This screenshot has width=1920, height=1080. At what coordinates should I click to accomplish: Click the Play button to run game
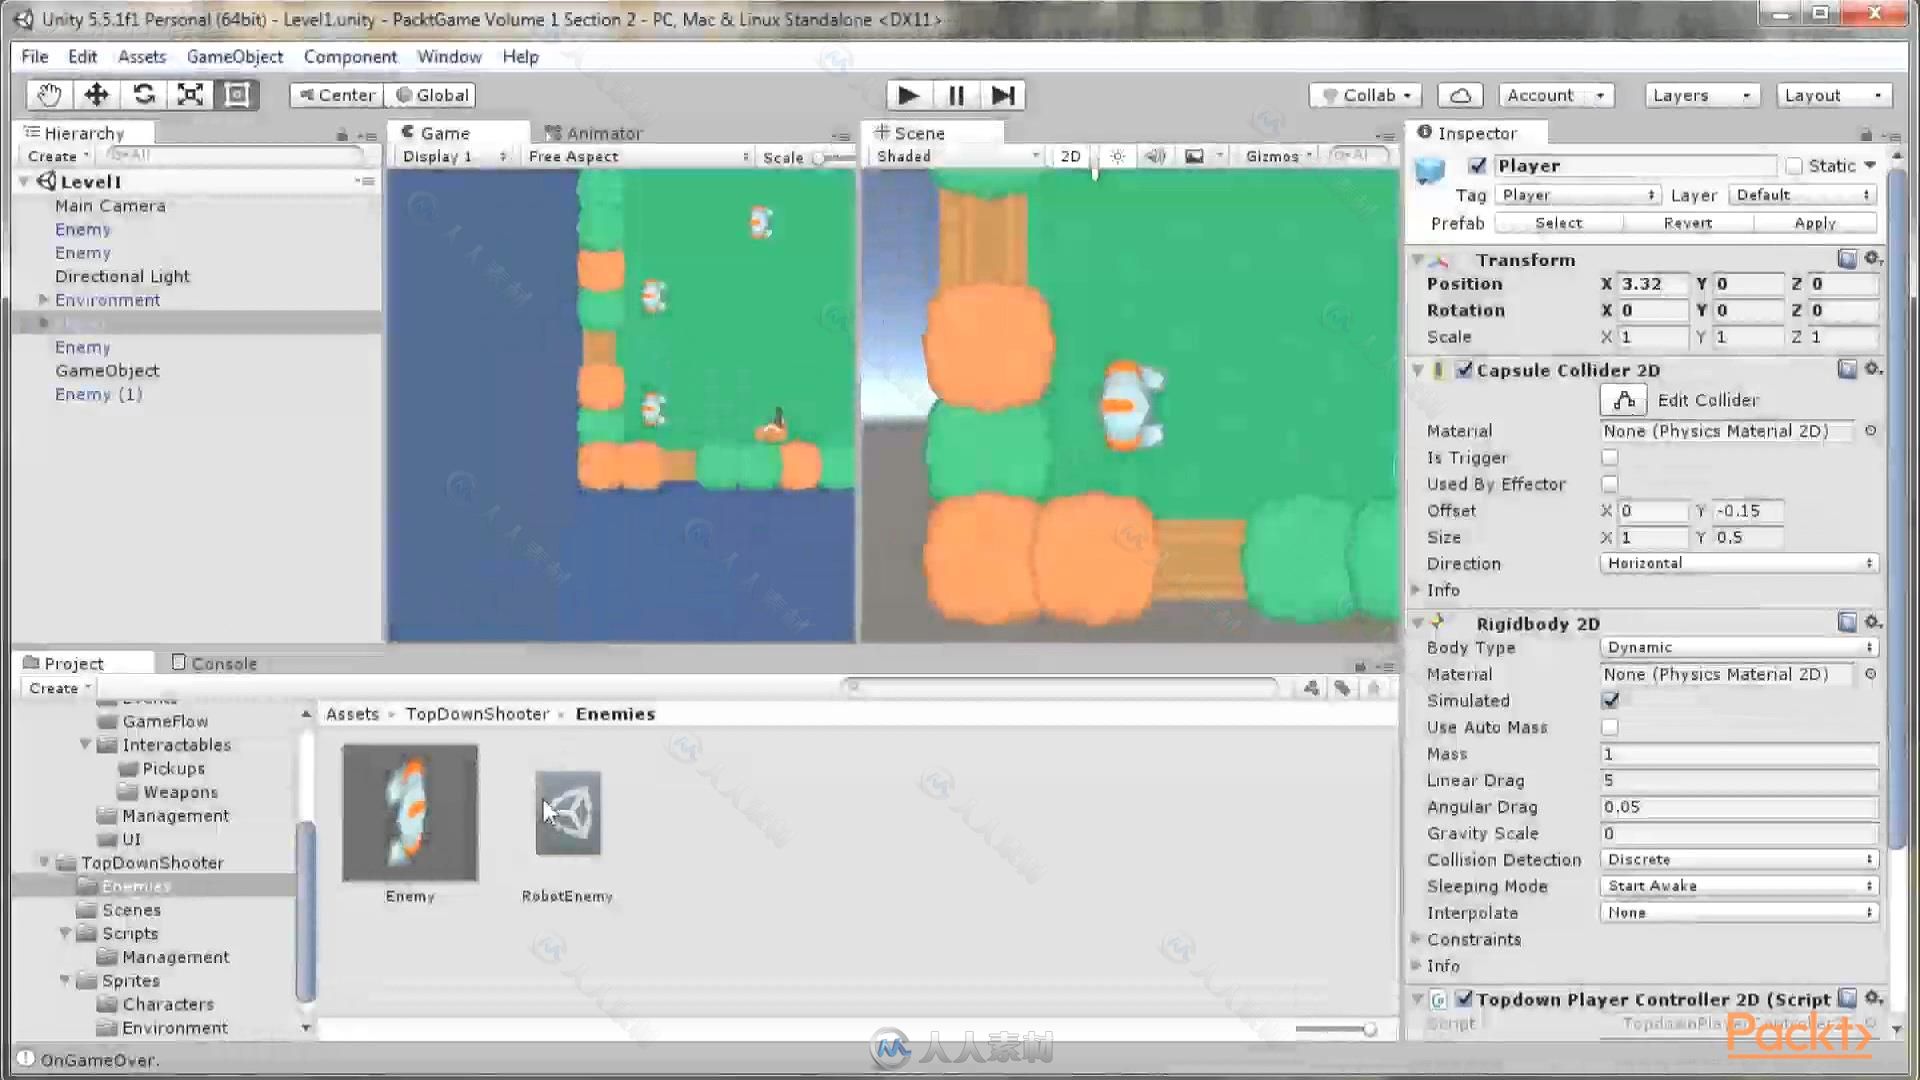(x=907, y=95)
